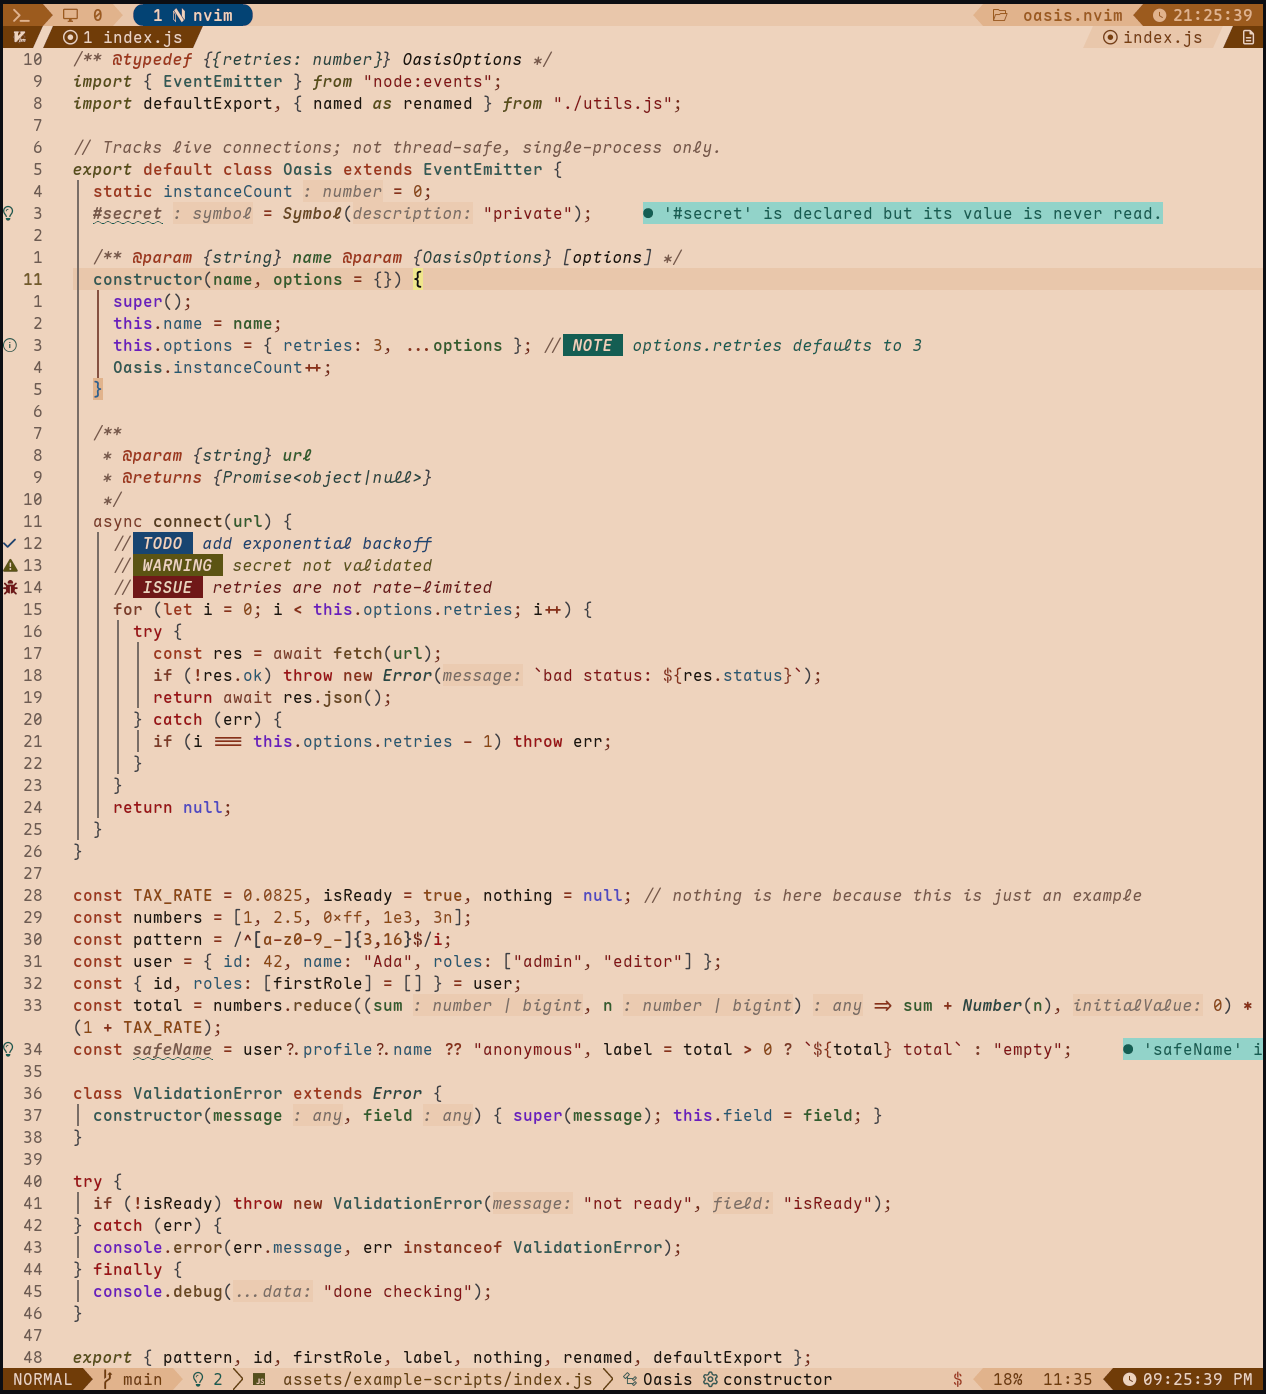Click the TODO badge in the comment
Screen dimensions: 1266x1394
click(x=163, y=543)
